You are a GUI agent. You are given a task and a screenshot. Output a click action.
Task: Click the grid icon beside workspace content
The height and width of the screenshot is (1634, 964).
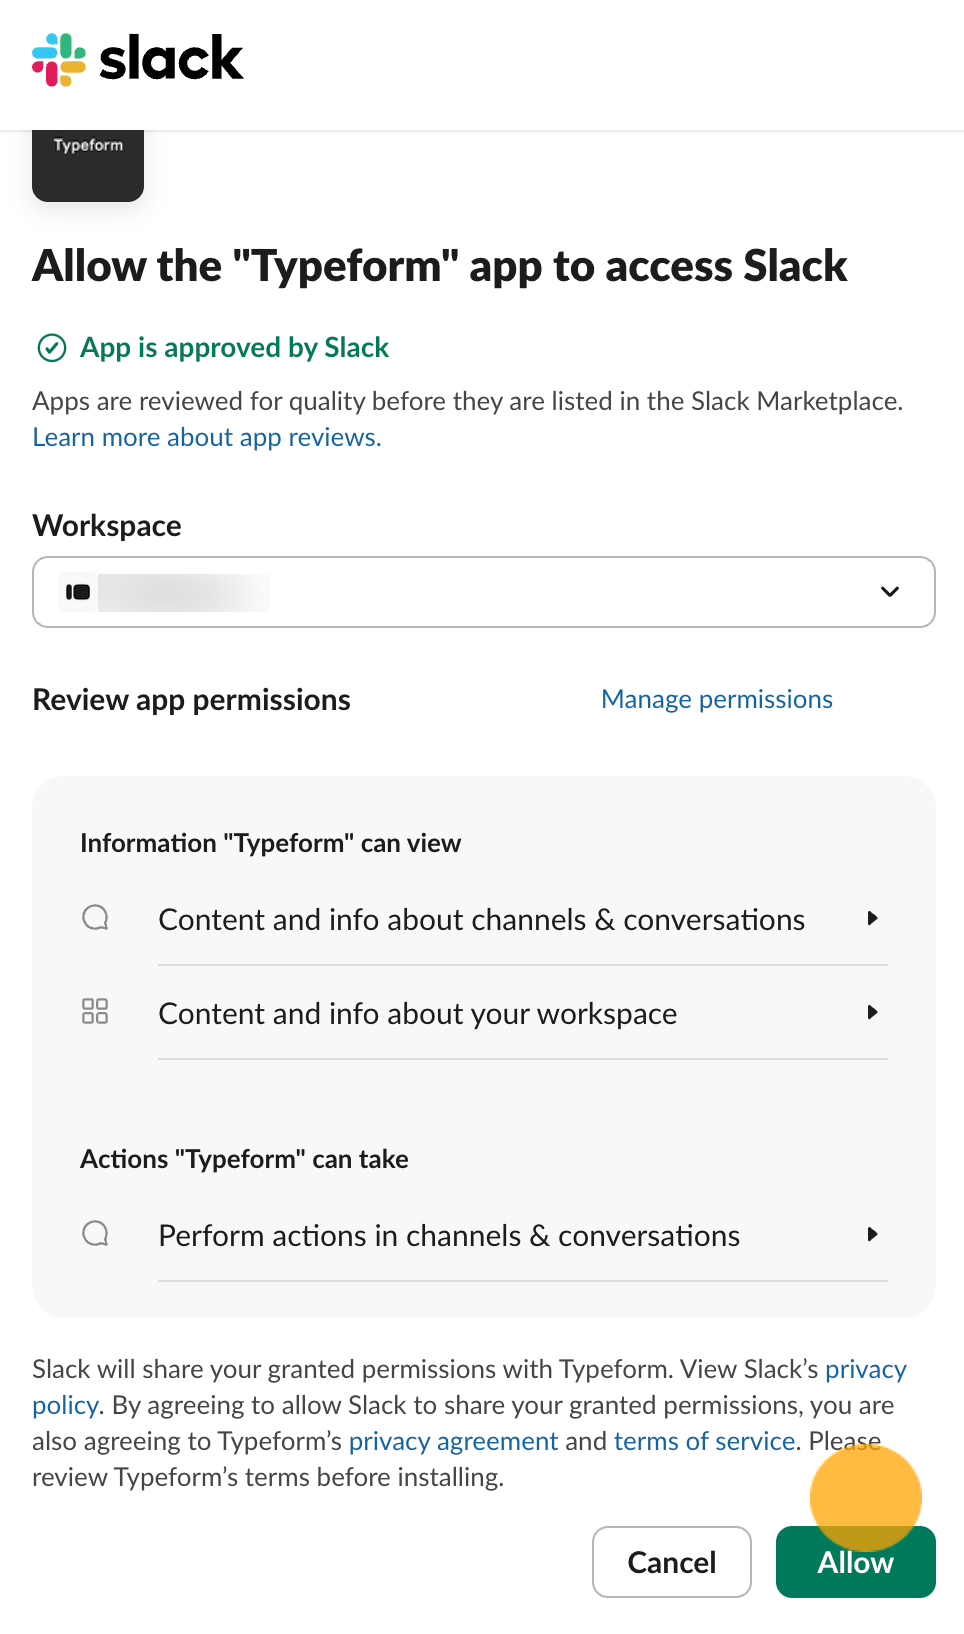click(x=95, y=1011)
